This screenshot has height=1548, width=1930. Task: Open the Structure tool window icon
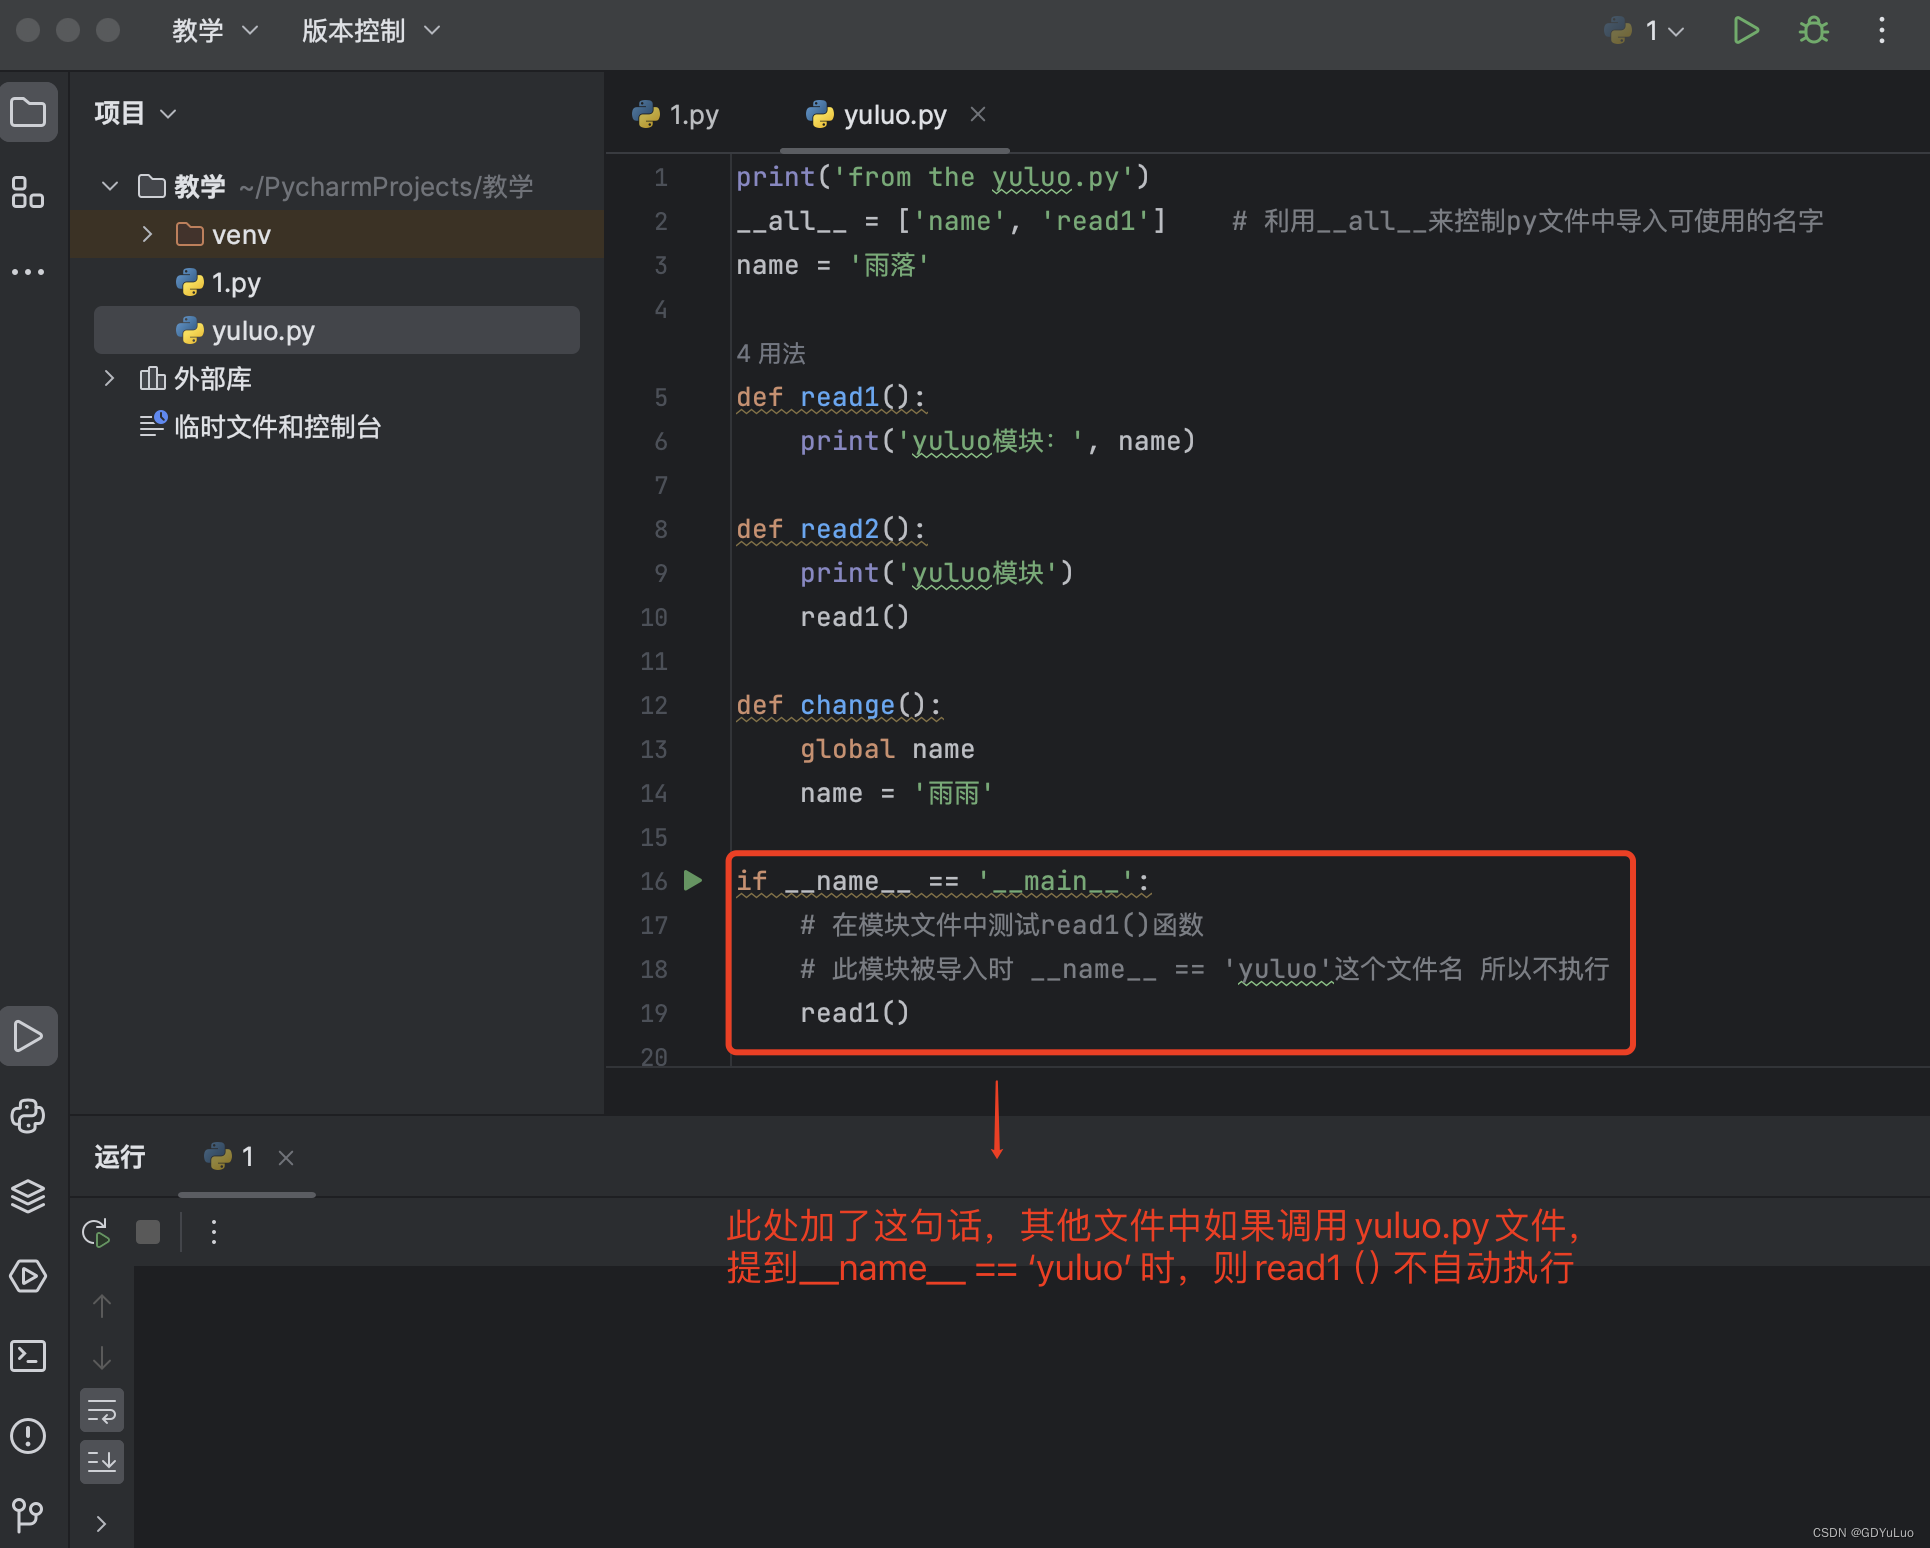28,192
